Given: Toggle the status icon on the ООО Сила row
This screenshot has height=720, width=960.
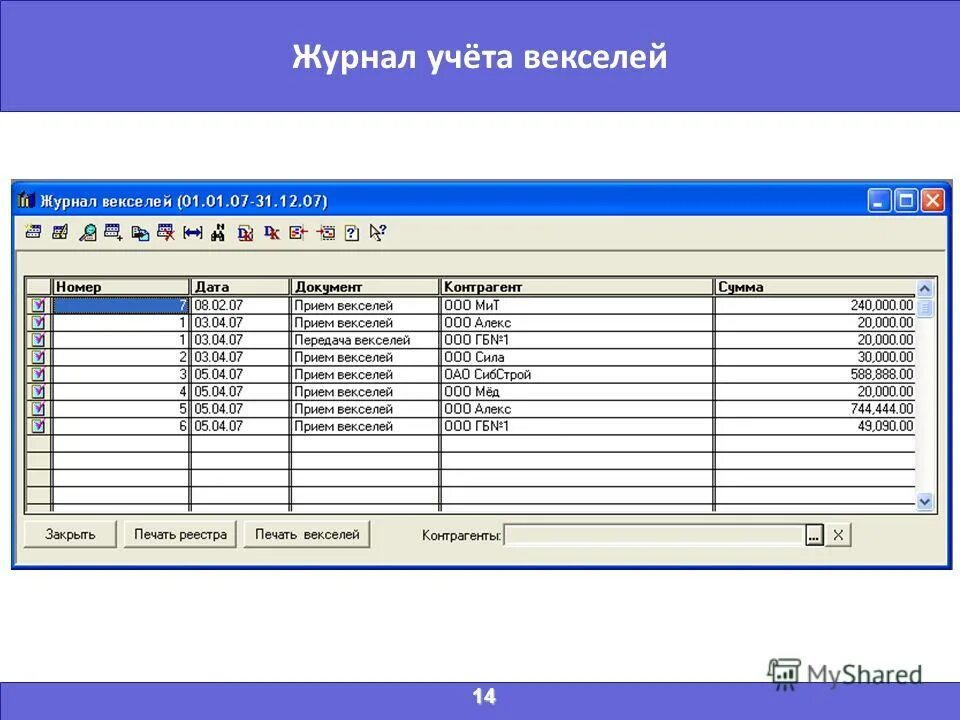Looking at the screenshot, I should coord(37,356).
